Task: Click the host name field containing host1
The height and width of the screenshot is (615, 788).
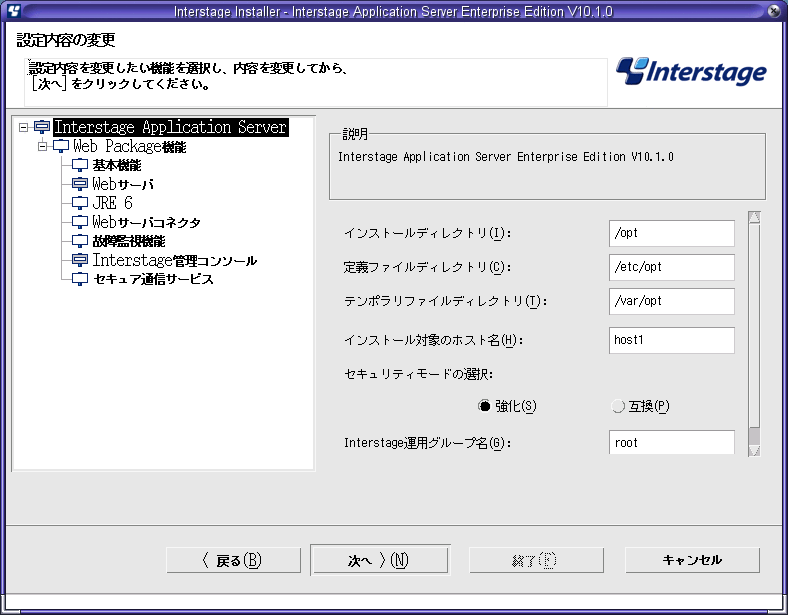Action: 671,340
